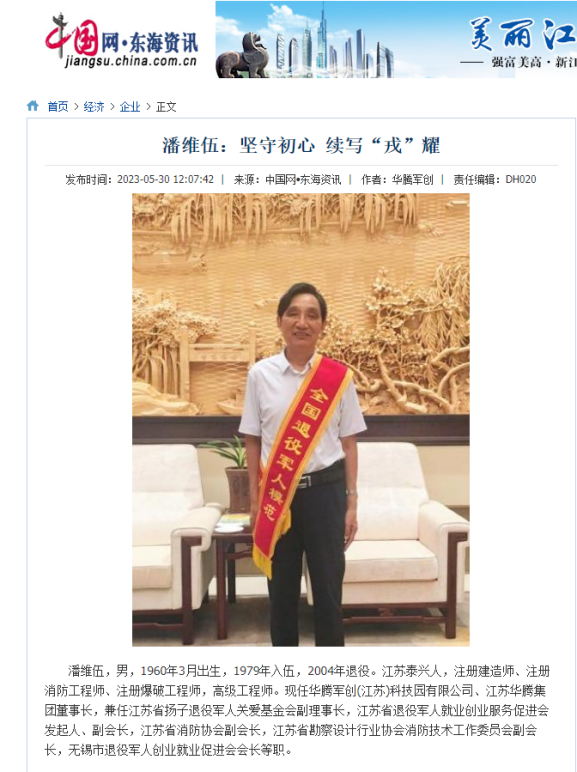Click the stone lion statue in banner
The height and width of the screenshot is (772, 577).
tap(244, 56)
